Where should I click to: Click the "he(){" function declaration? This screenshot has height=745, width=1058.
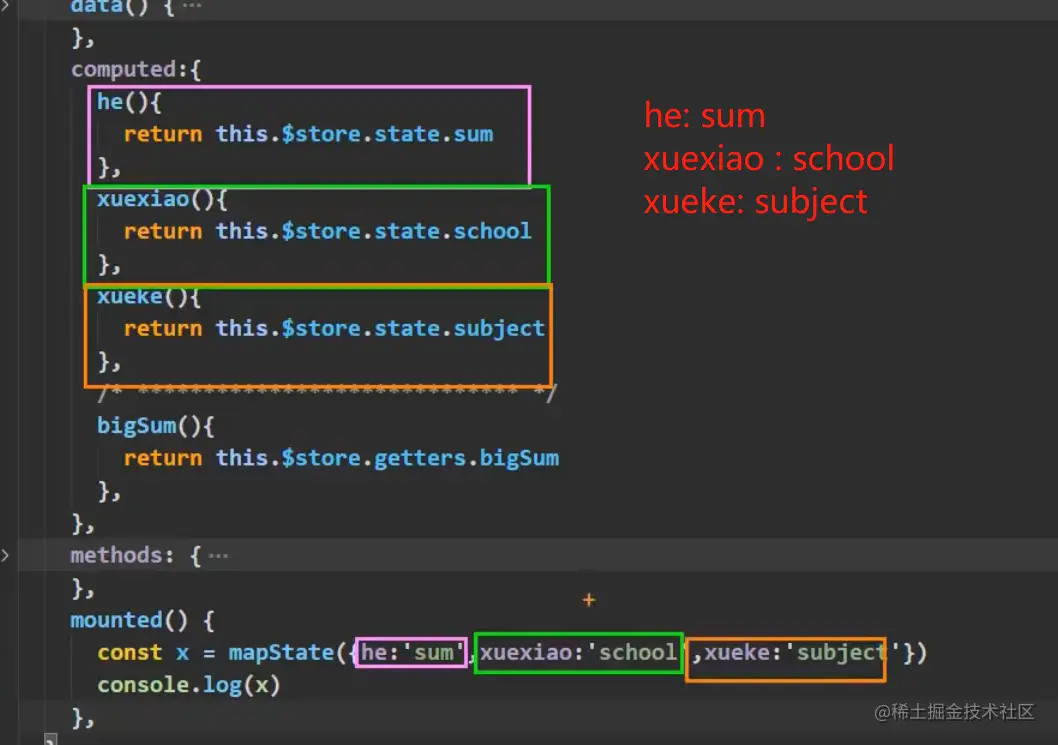[x=129, y=102]
